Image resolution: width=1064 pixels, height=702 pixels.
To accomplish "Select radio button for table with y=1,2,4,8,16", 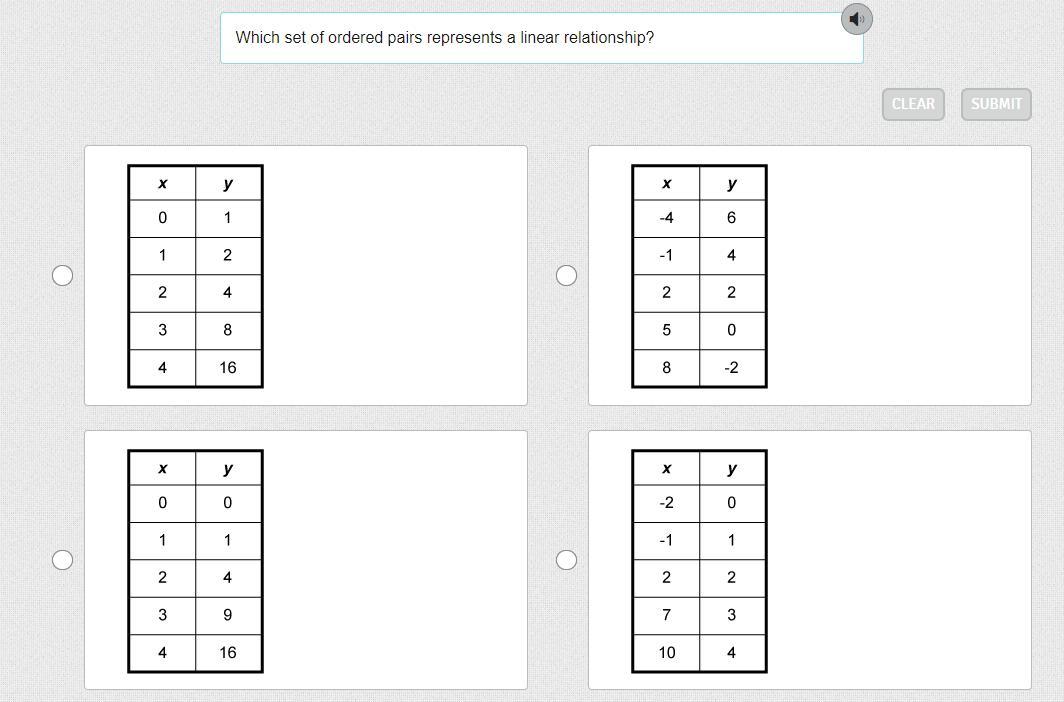I will click(x=62, y=275).
